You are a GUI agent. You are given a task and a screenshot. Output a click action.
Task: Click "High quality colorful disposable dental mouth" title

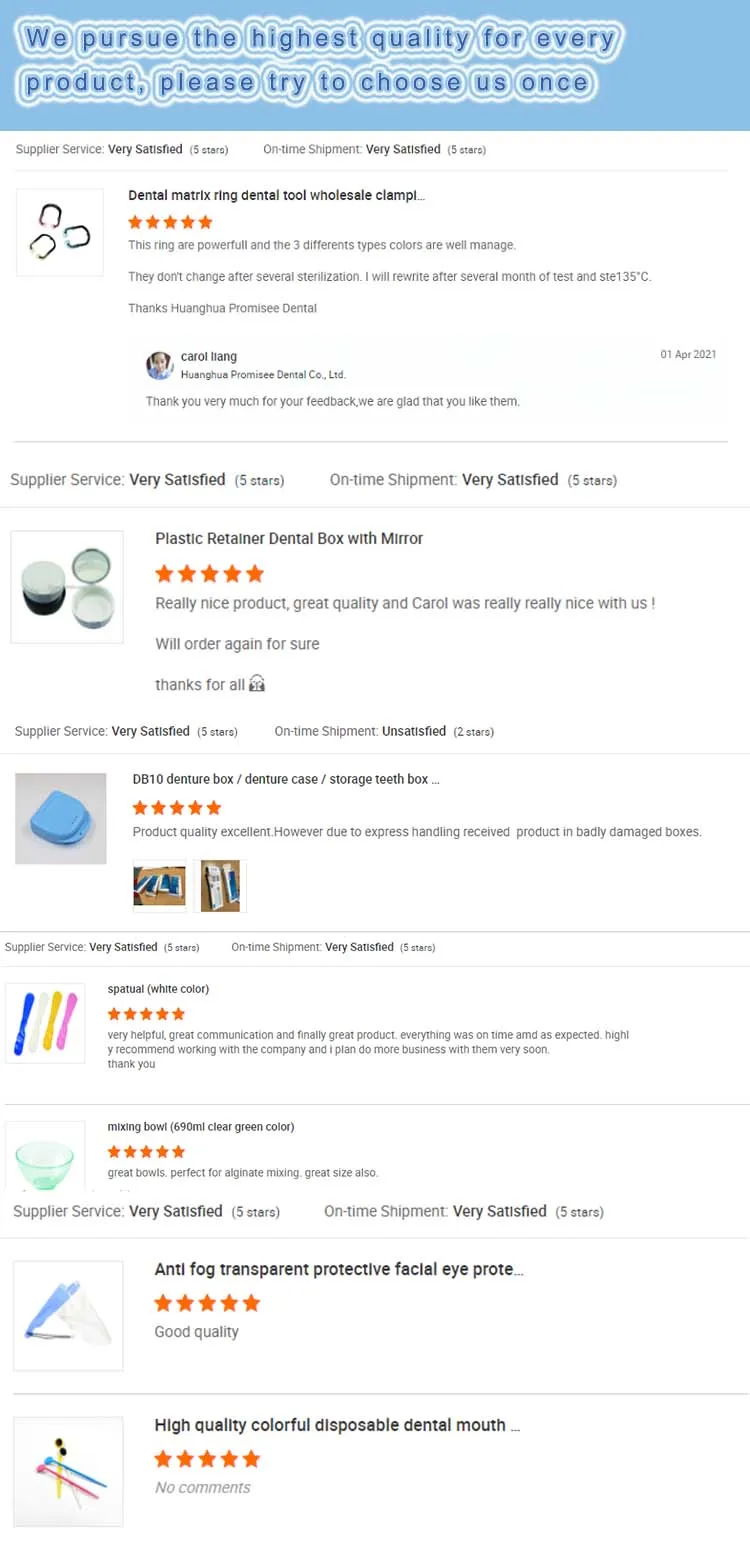coord(337,1425)
